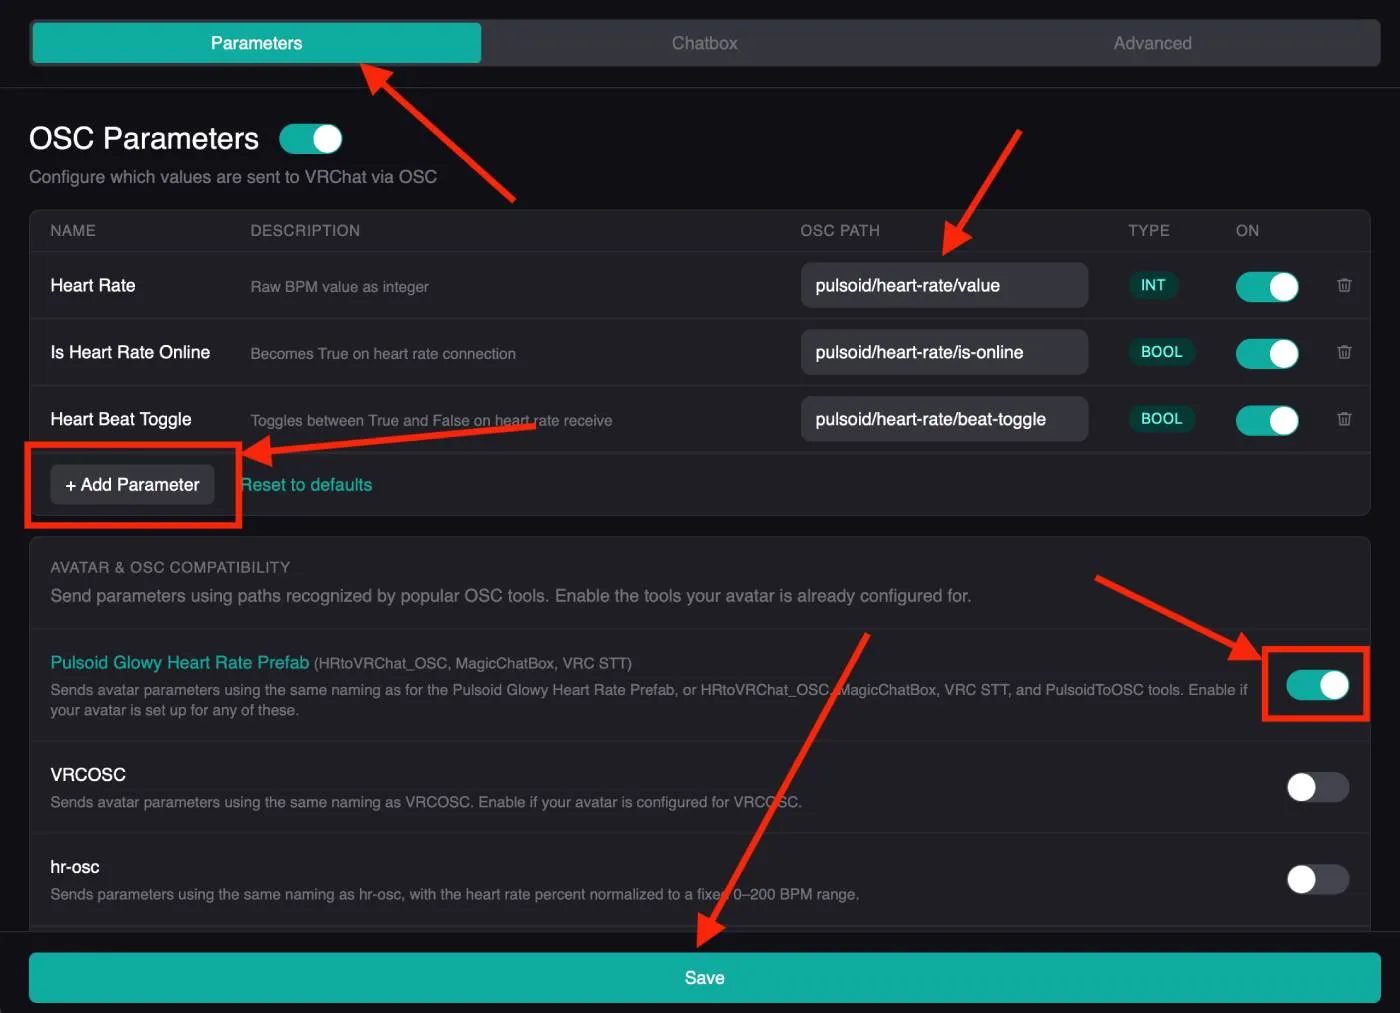Click the ON column header
Screen dimensions: 1400x1013
(1247, 231)
